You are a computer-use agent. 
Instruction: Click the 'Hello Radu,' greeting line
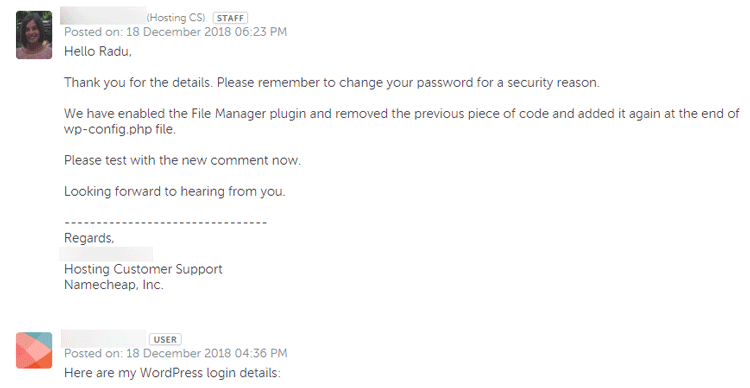point(98,51)
